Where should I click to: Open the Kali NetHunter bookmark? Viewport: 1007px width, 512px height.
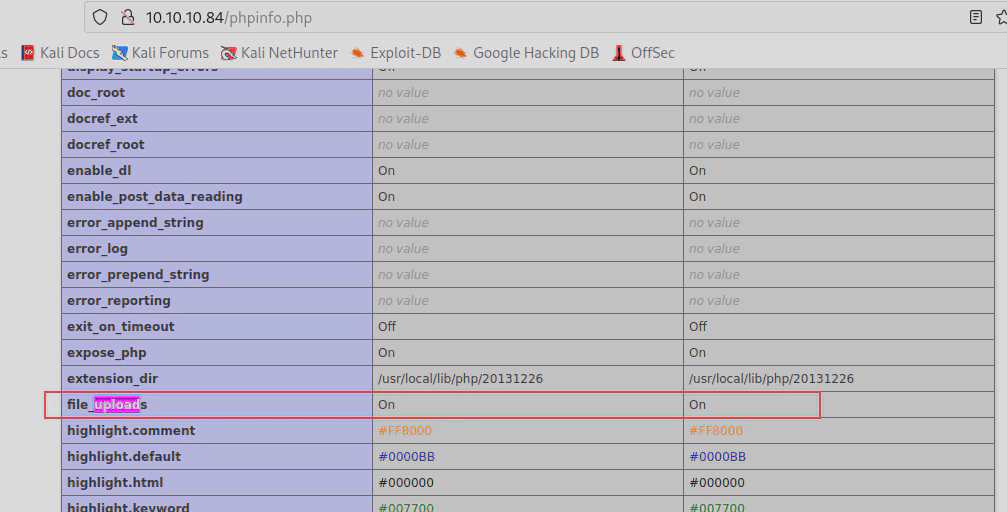point(279,53)
